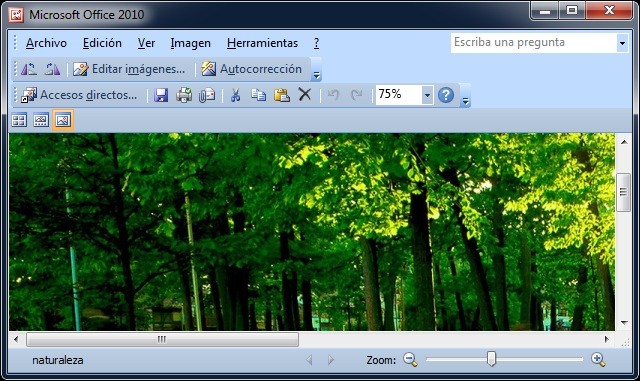The width and height of the screenshot is (640, 381).
Task: Open the Edición menu
Action: click(x=102, y=43)
